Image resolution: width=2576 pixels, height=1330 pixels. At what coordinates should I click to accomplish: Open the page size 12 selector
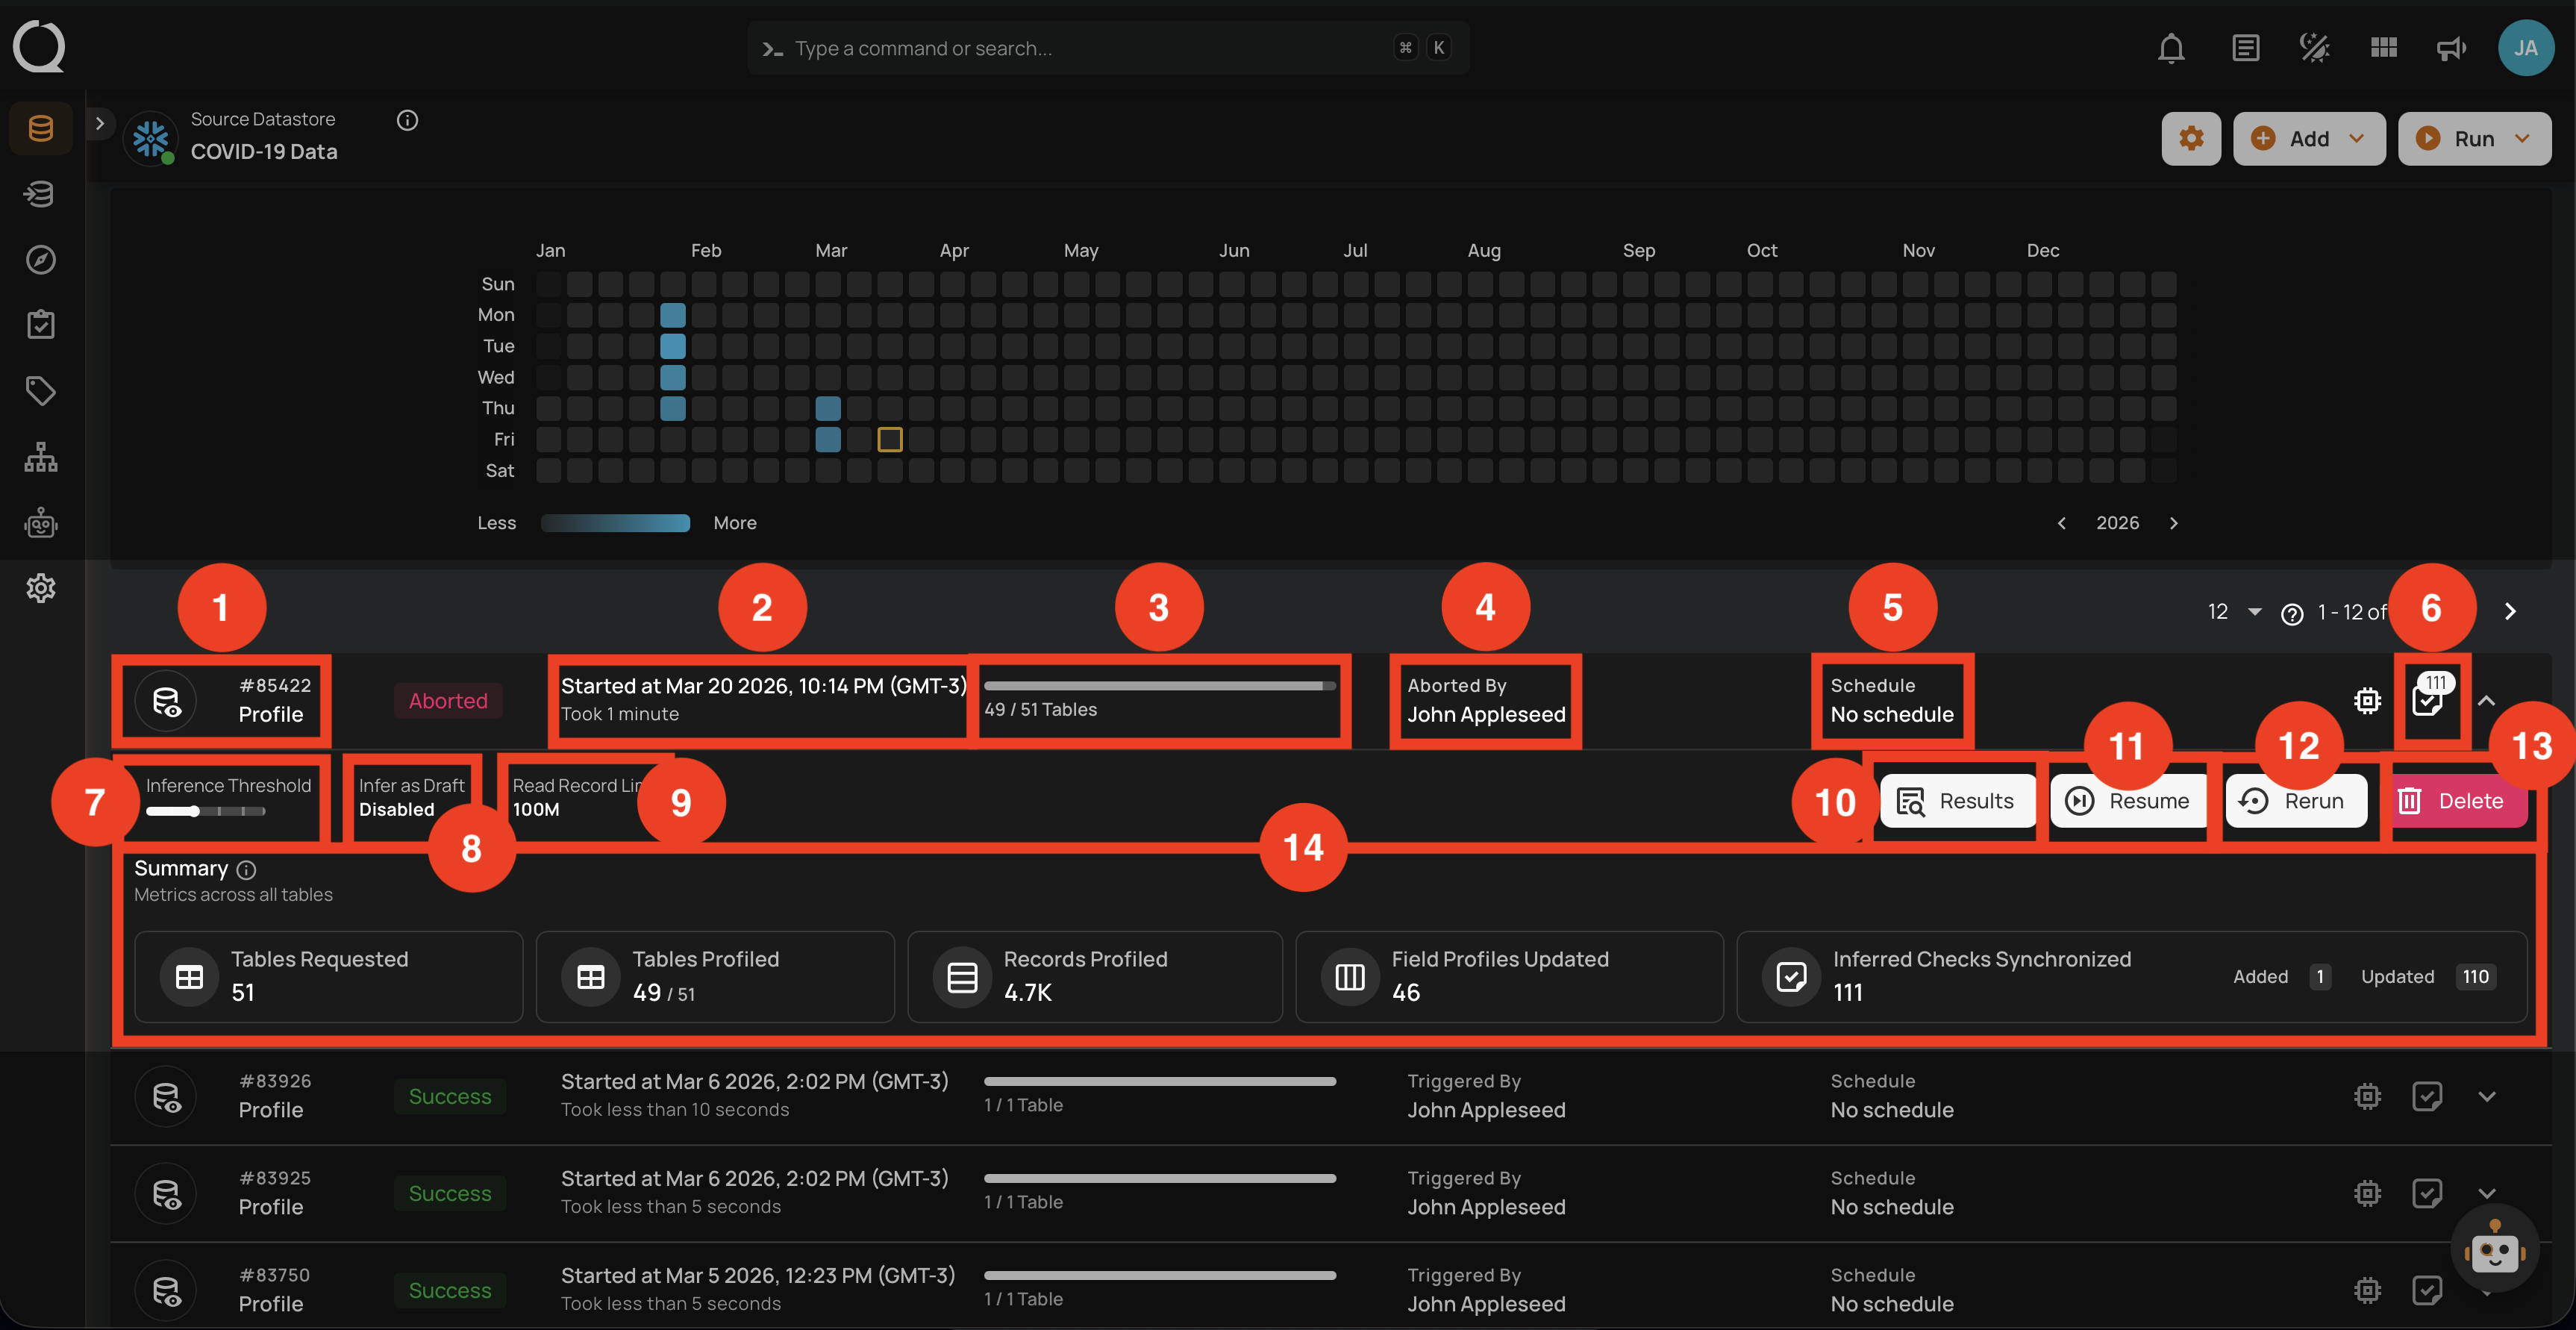2234,611
